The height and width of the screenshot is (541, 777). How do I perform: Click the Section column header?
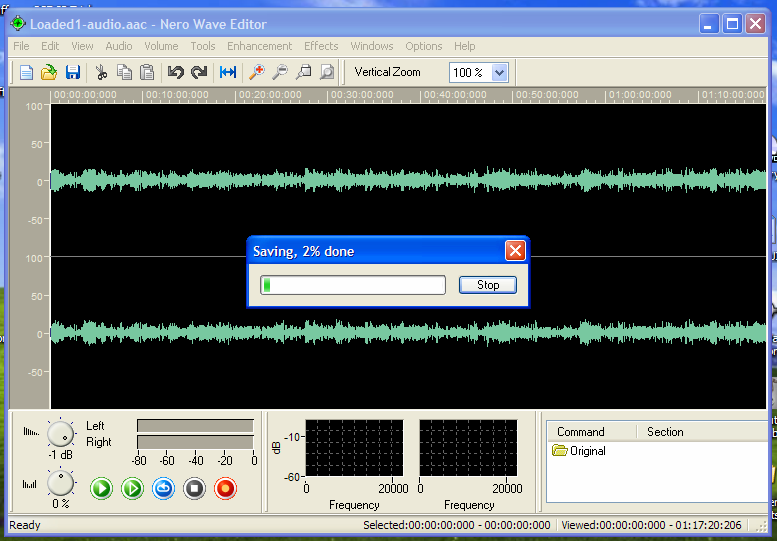coord(665,432)
